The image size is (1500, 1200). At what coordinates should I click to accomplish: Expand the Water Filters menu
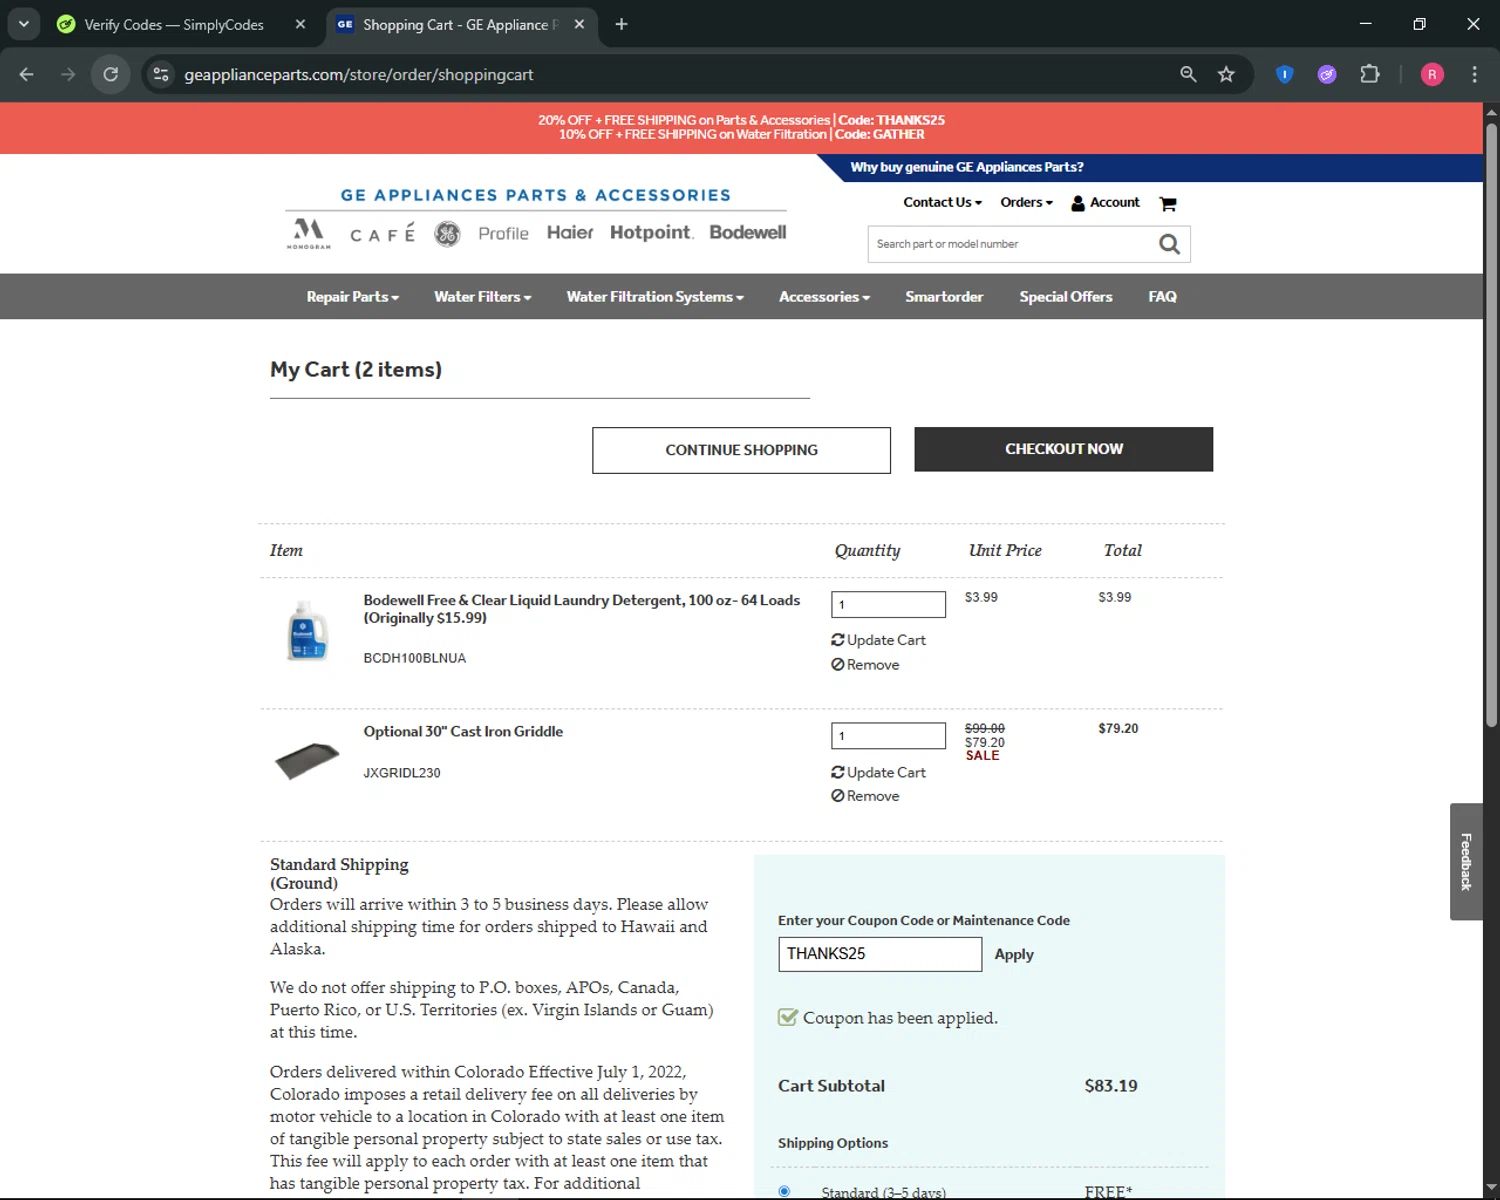(x=482, y=297)
